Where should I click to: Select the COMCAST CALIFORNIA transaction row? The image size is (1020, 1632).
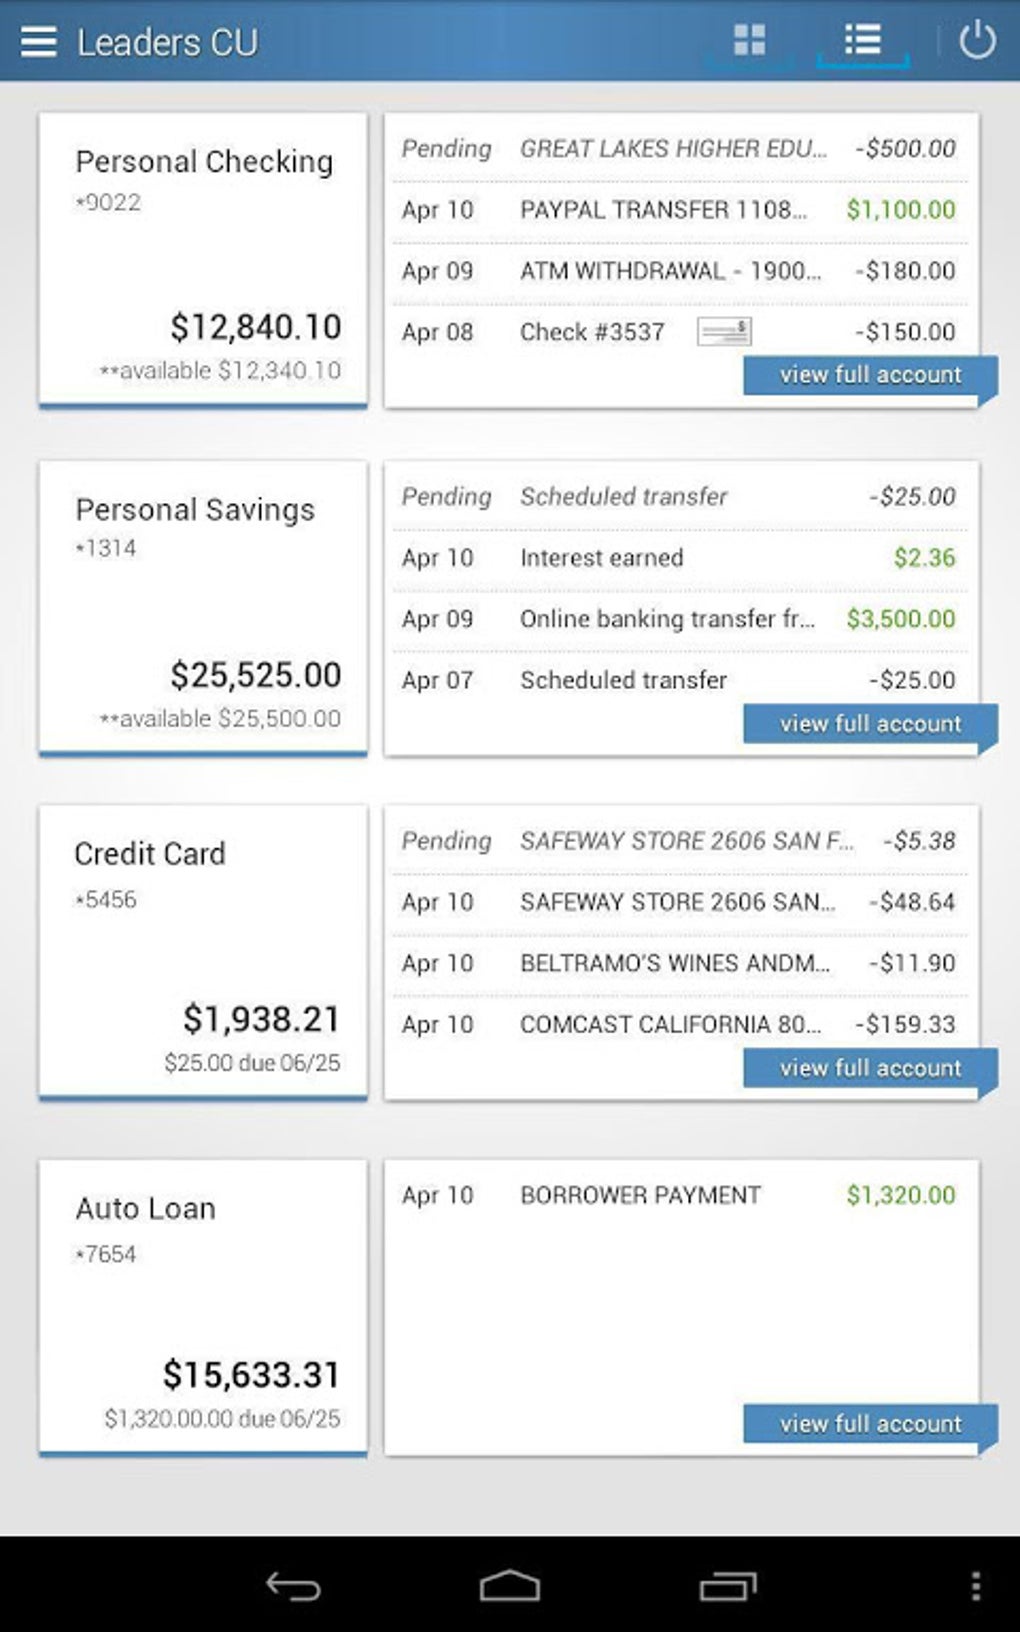[x=678, y=1024]
